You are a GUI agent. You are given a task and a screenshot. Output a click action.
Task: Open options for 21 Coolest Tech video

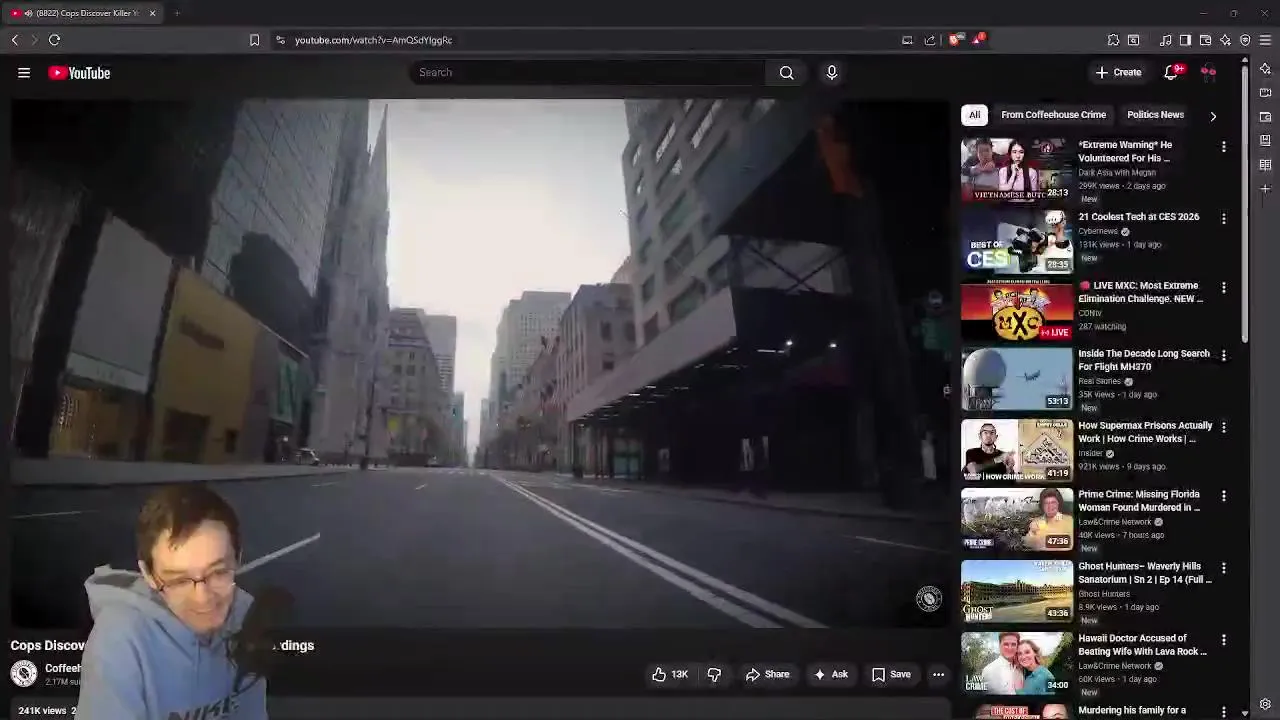pyautogui.click(x=1223, y=218)
